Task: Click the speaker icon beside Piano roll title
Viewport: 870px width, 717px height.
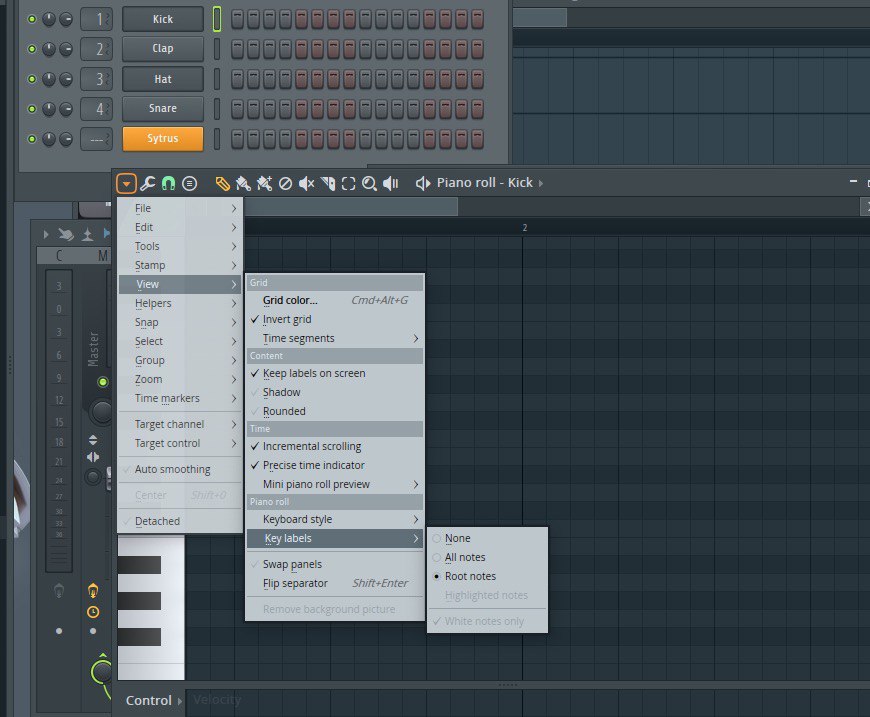Action: click(x=423, y=183)
